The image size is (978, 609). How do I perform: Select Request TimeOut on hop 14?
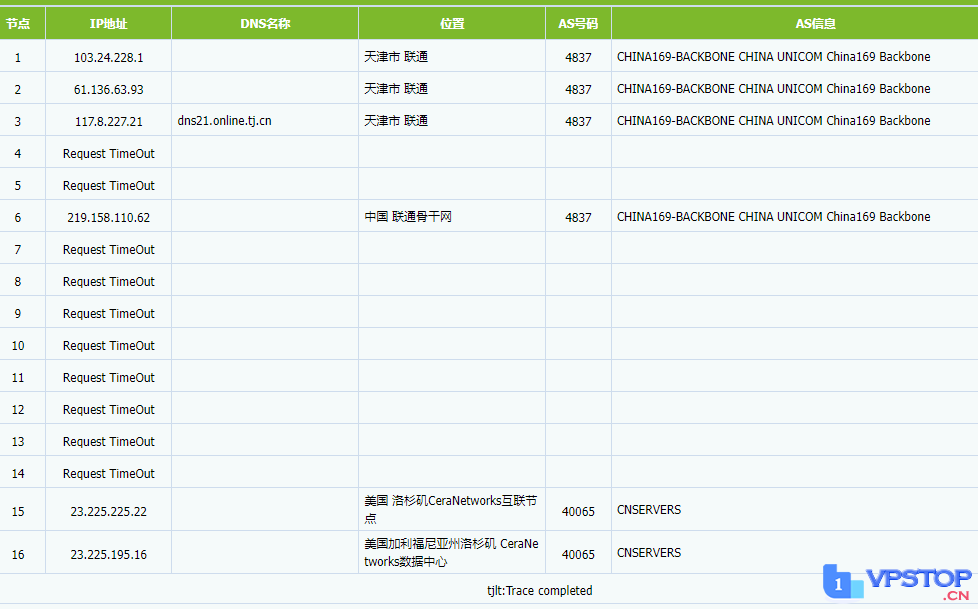point(109,474)
